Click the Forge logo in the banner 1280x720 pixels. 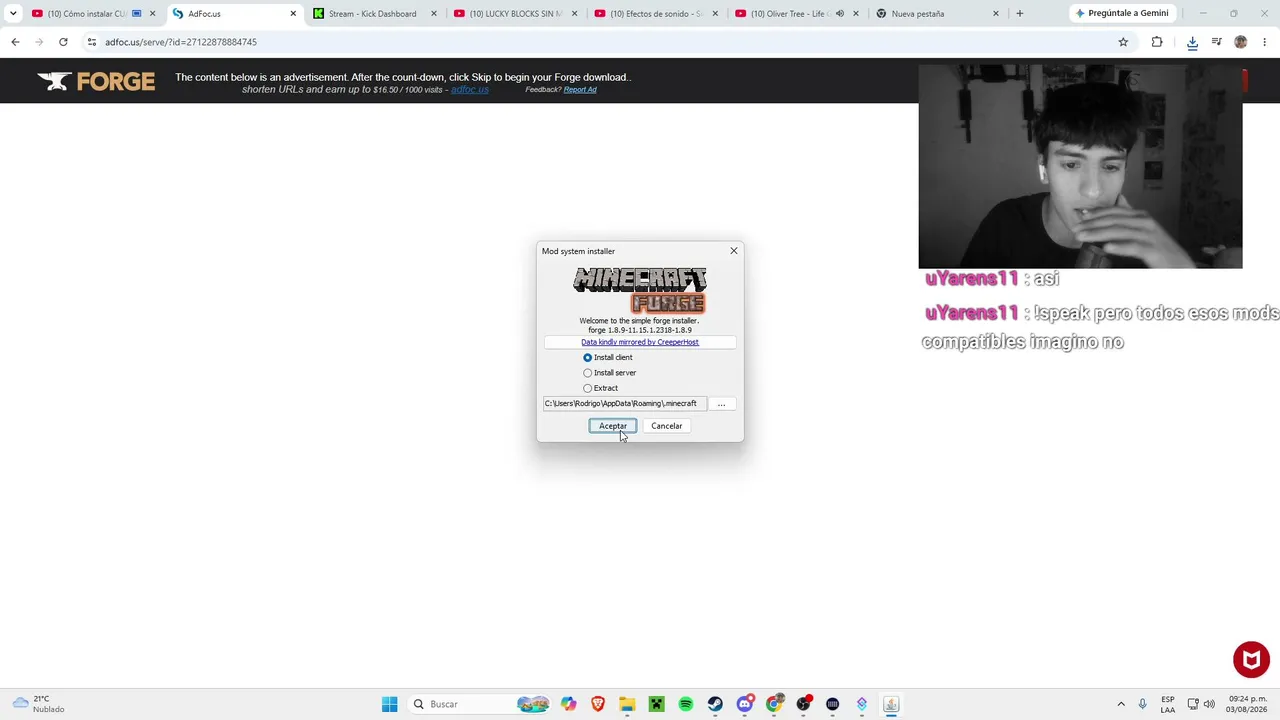click(96, 81)
